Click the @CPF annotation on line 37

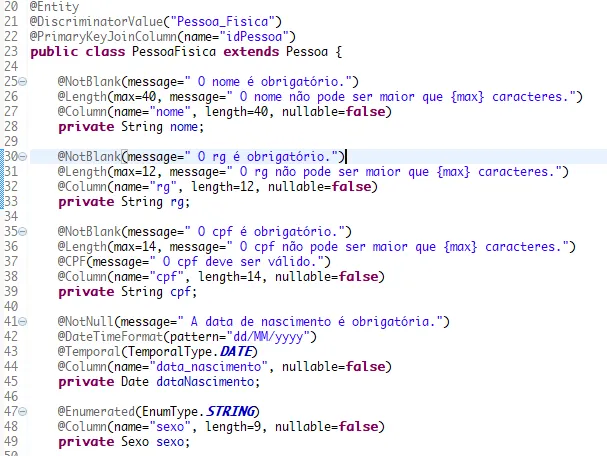click(x=71, y=262)
